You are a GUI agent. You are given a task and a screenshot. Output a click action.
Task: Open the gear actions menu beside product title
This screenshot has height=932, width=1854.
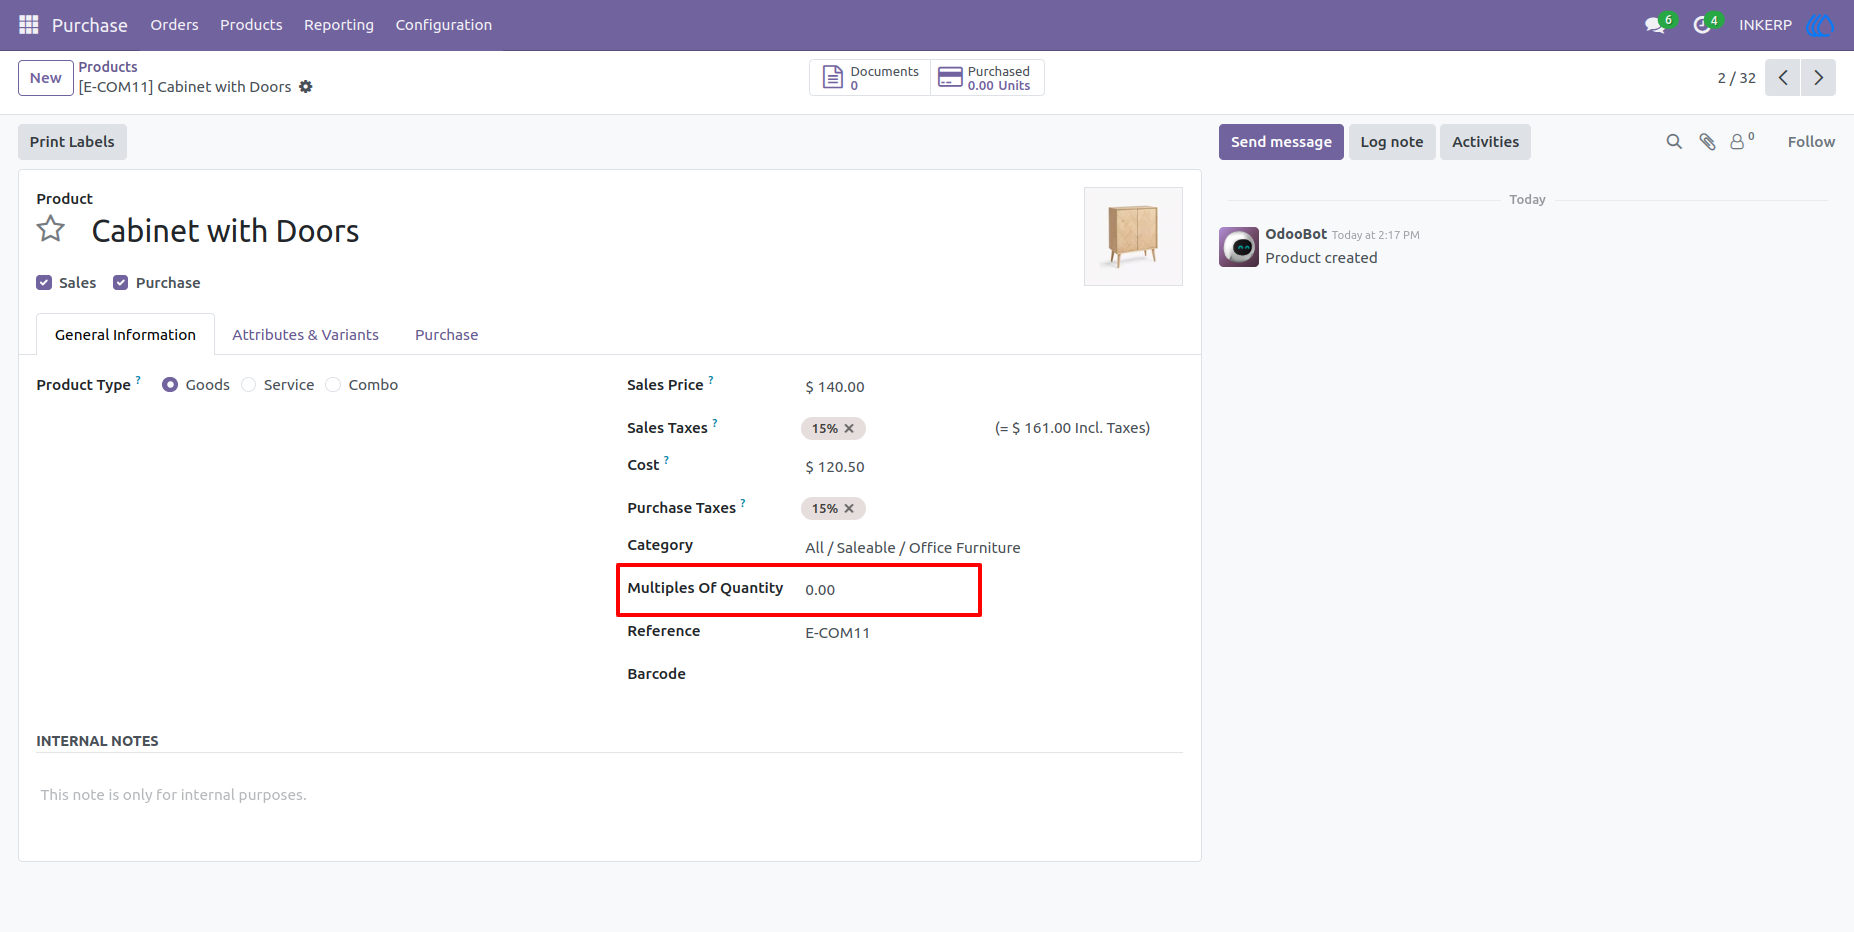point(306,87)
